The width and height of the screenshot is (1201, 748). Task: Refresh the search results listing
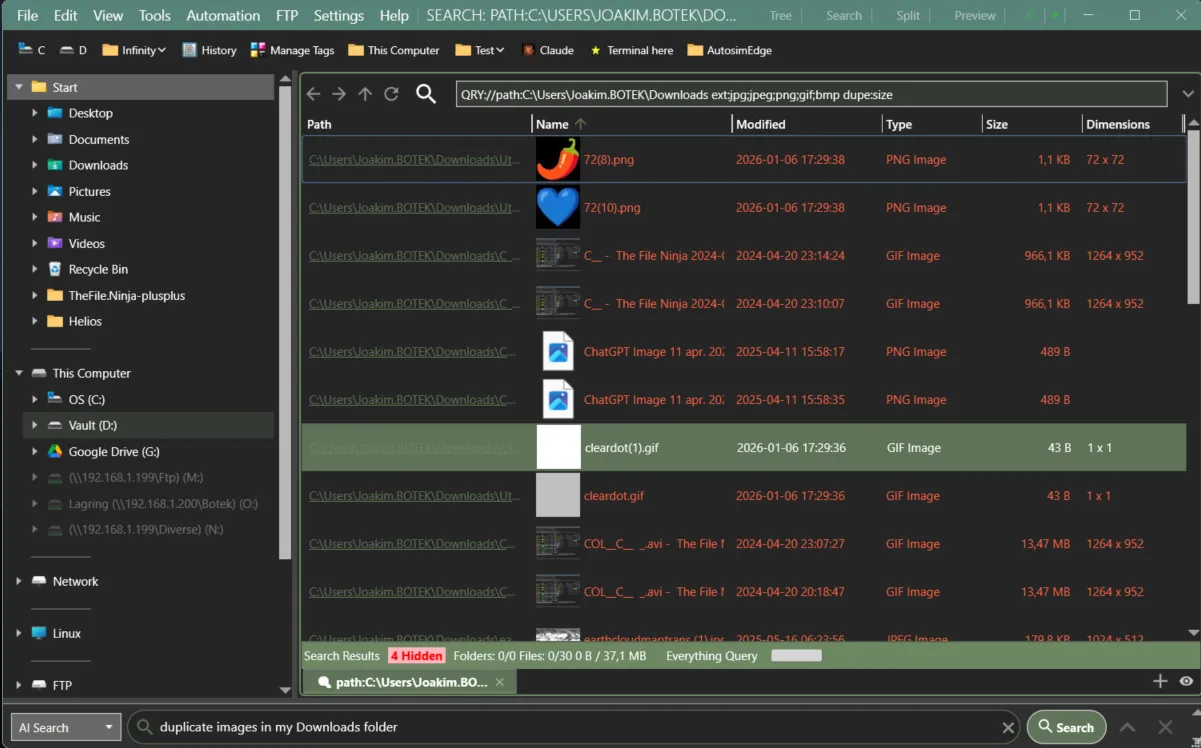click(391, 93)
